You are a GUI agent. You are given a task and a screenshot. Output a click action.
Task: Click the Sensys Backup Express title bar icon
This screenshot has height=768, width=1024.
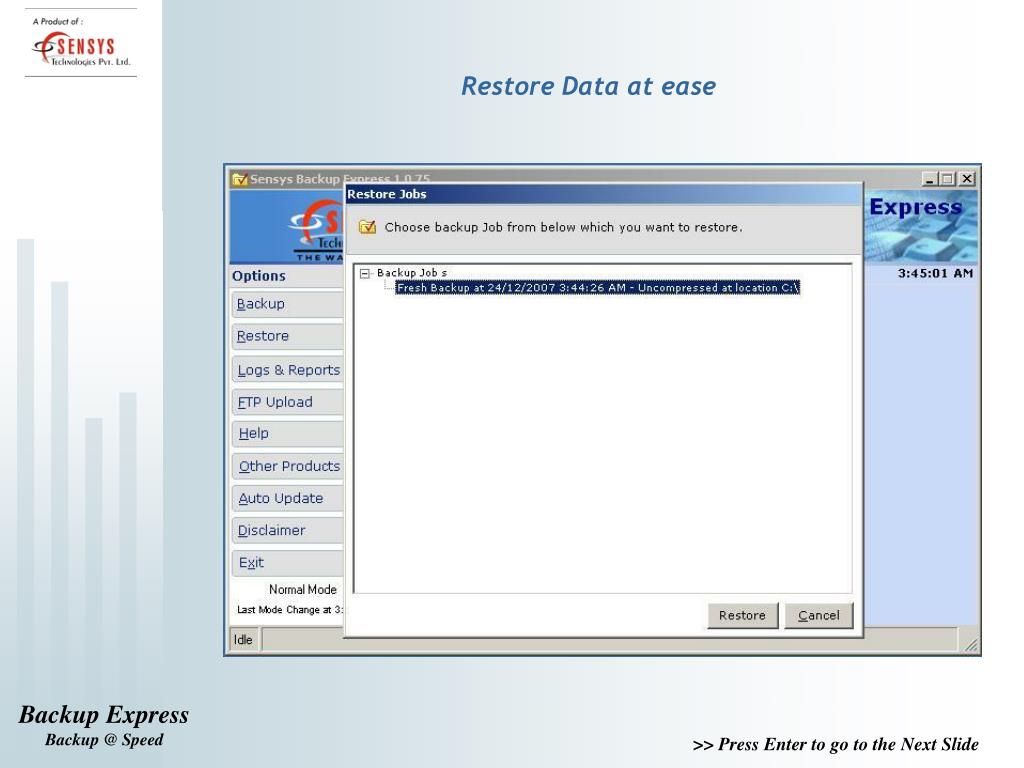240,179
